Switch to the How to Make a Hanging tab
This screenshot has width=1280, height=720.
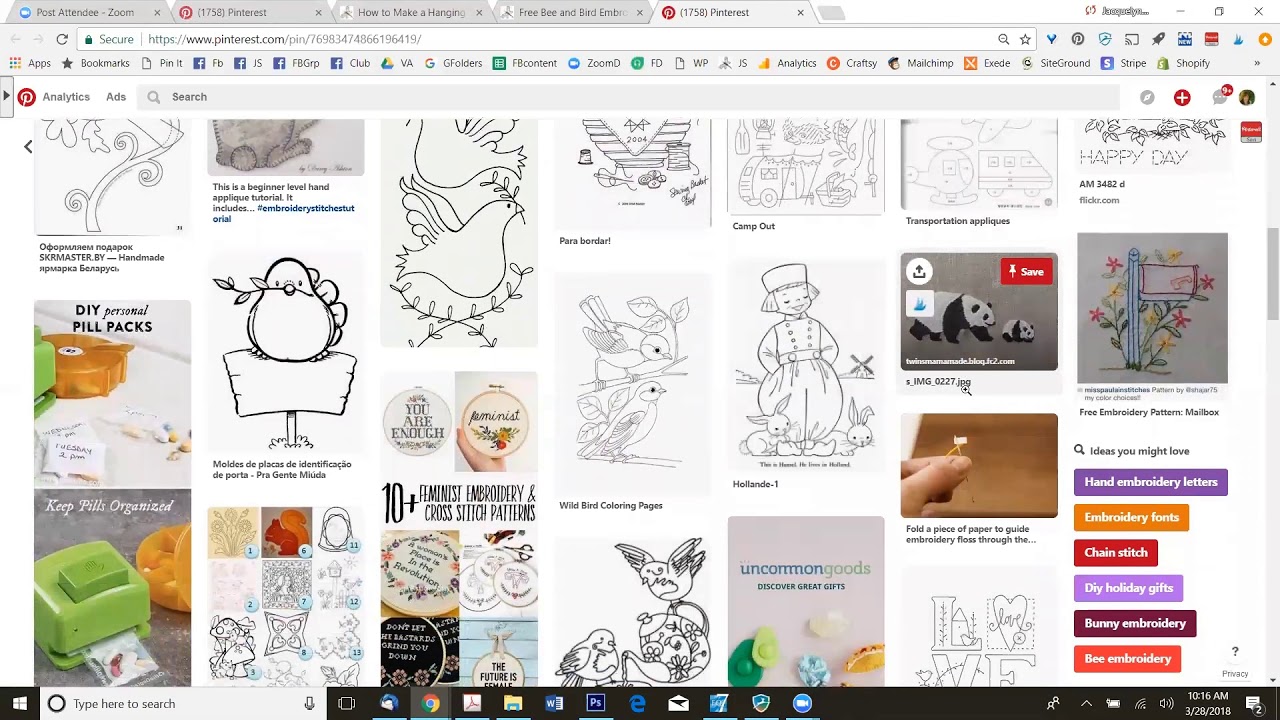tap(409, 13)
